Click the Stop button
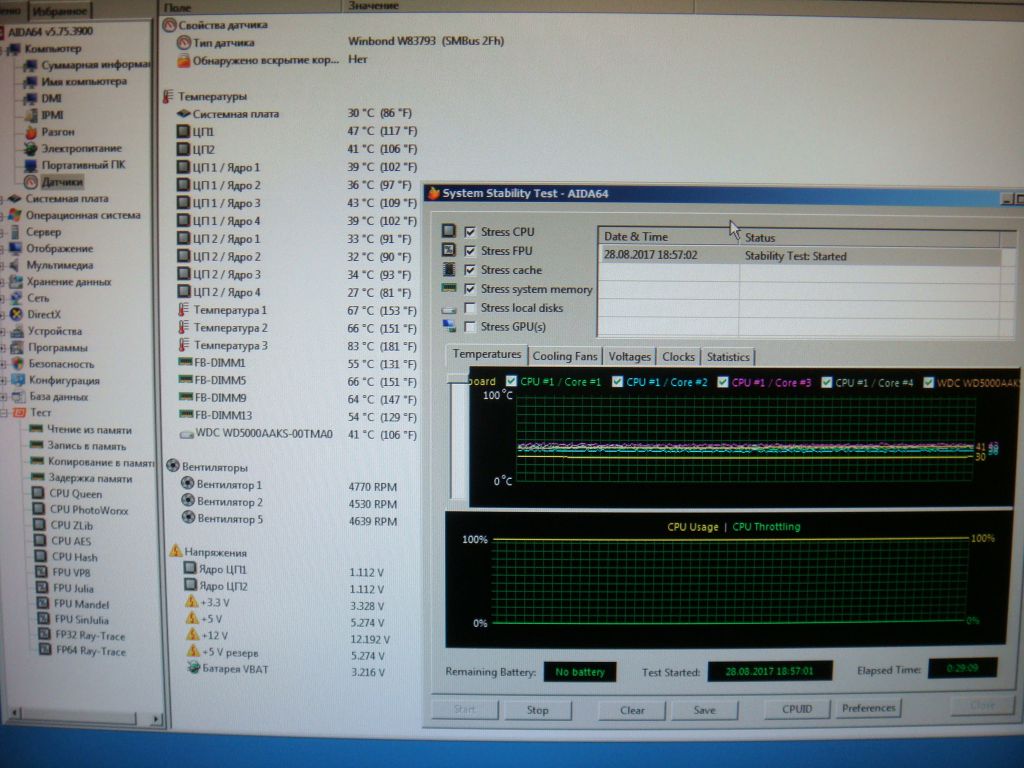This screenshot has width=1024, height=768. (x=537, y=710)
